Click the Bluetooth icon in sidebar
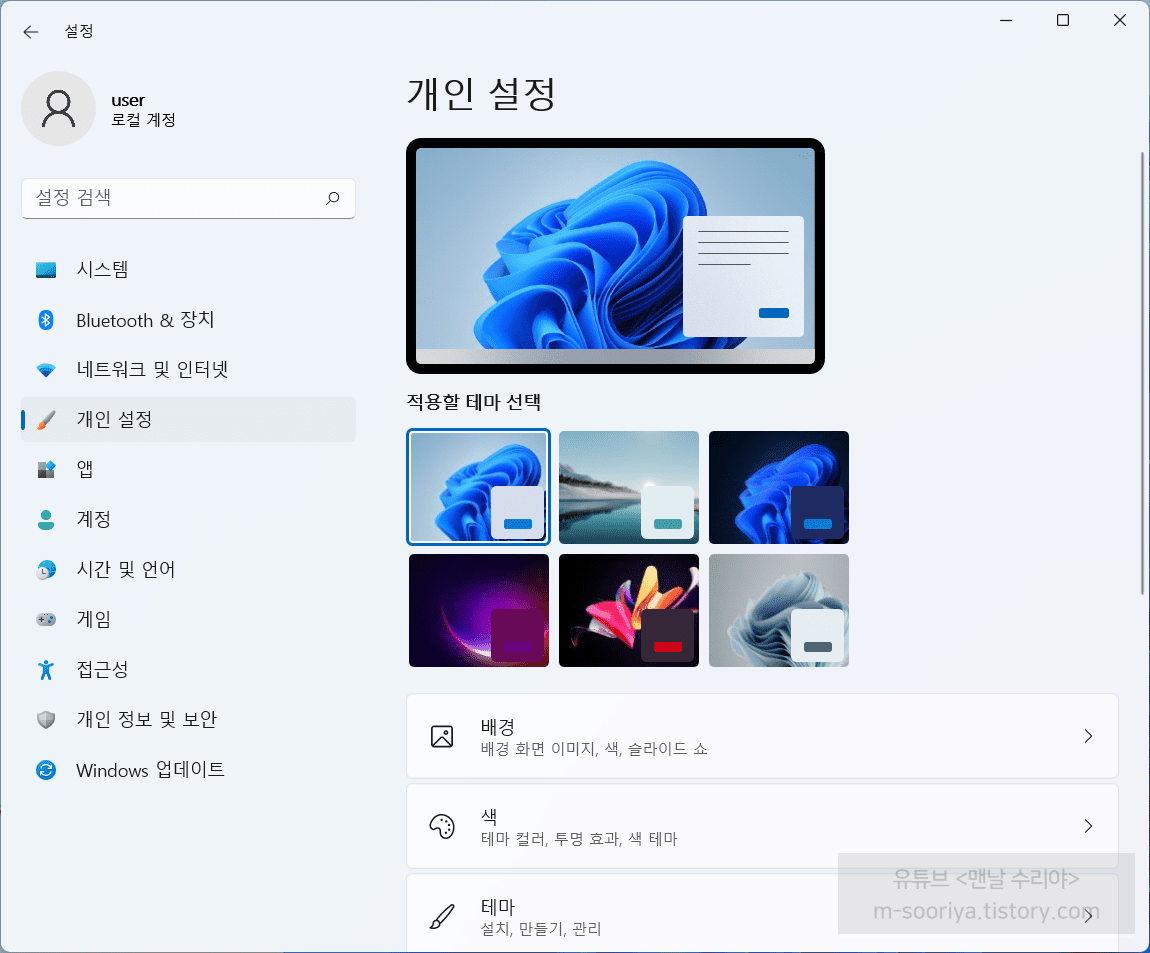 [x=46, y=320]
